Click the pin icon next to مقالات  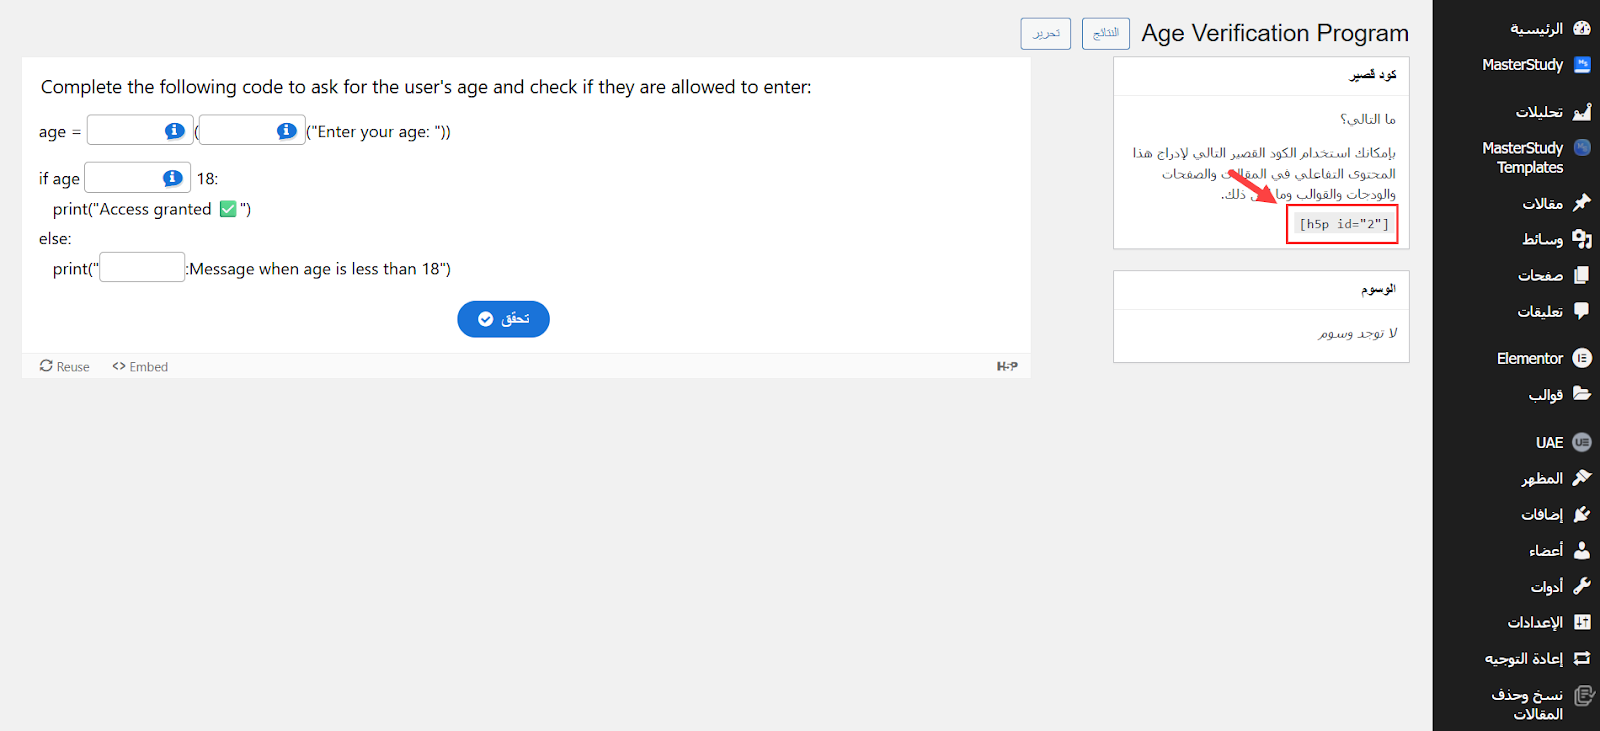[1582, 203]
